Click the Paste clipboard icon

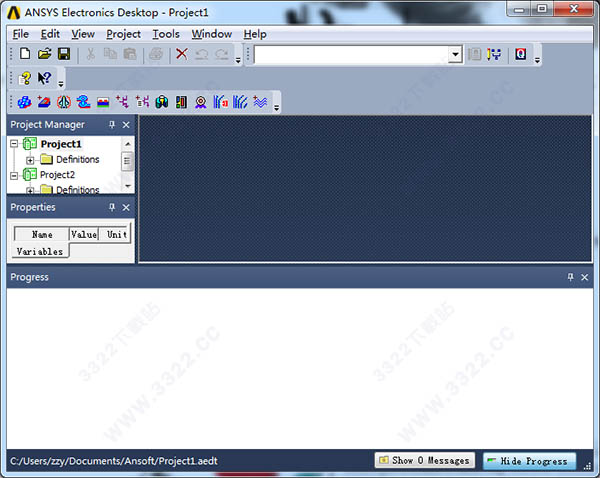(130, 54)
